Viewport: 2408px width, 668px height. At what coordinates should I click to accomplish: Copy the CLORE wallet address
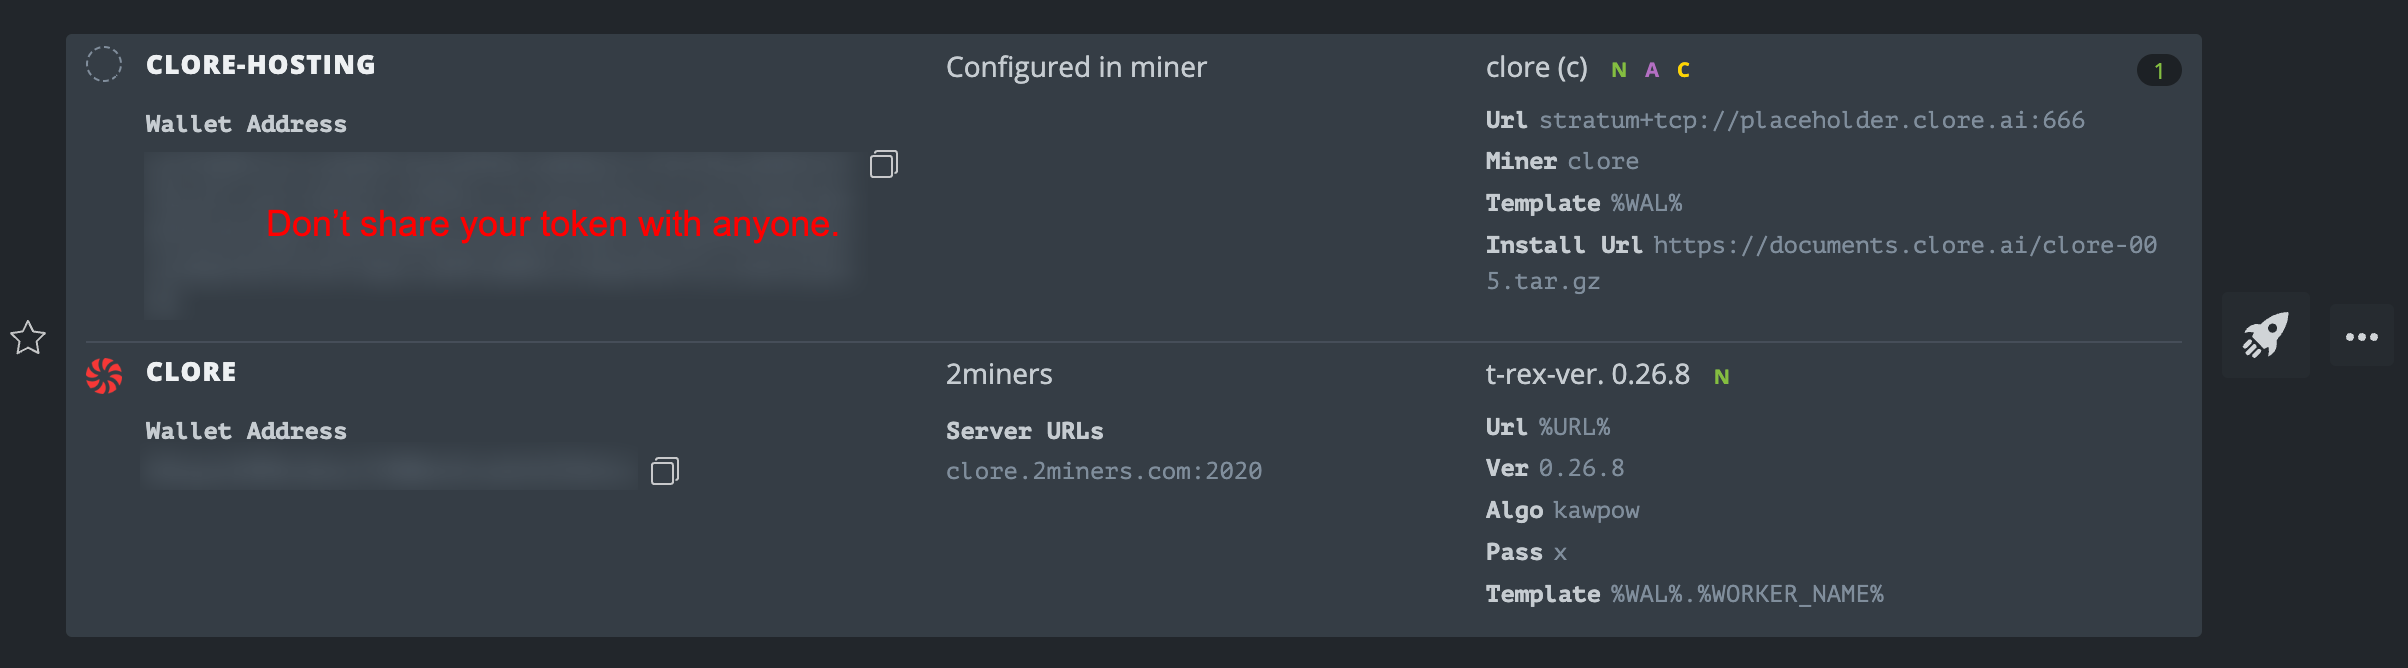[x=664, y=471]
